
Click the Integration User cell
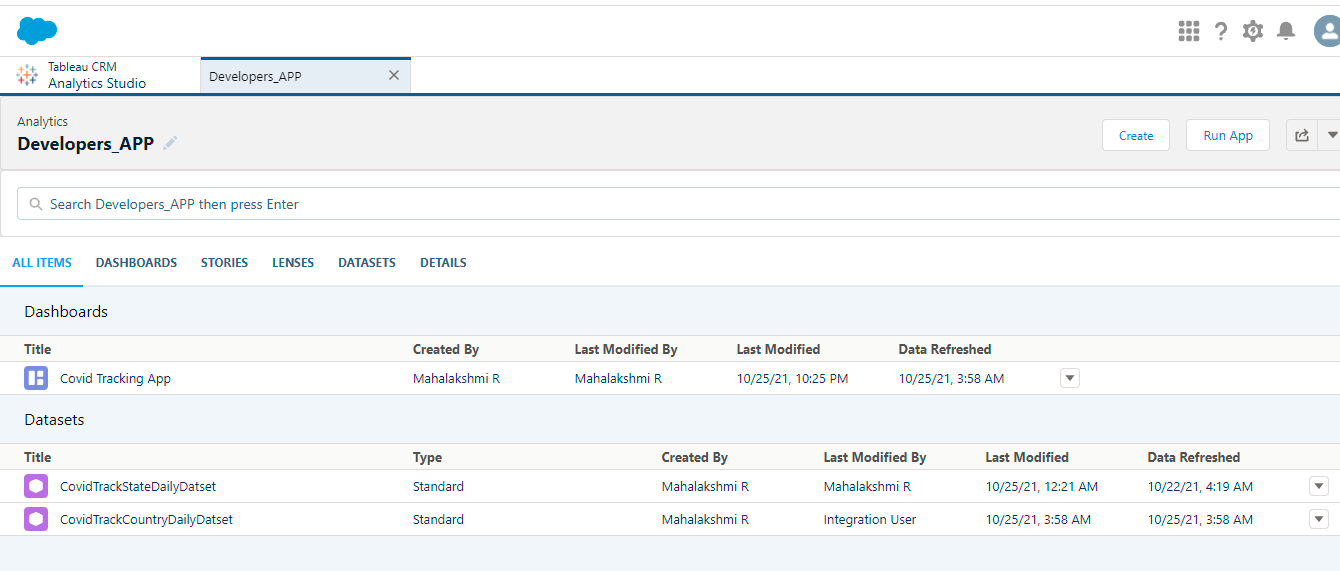pos(870,519)
